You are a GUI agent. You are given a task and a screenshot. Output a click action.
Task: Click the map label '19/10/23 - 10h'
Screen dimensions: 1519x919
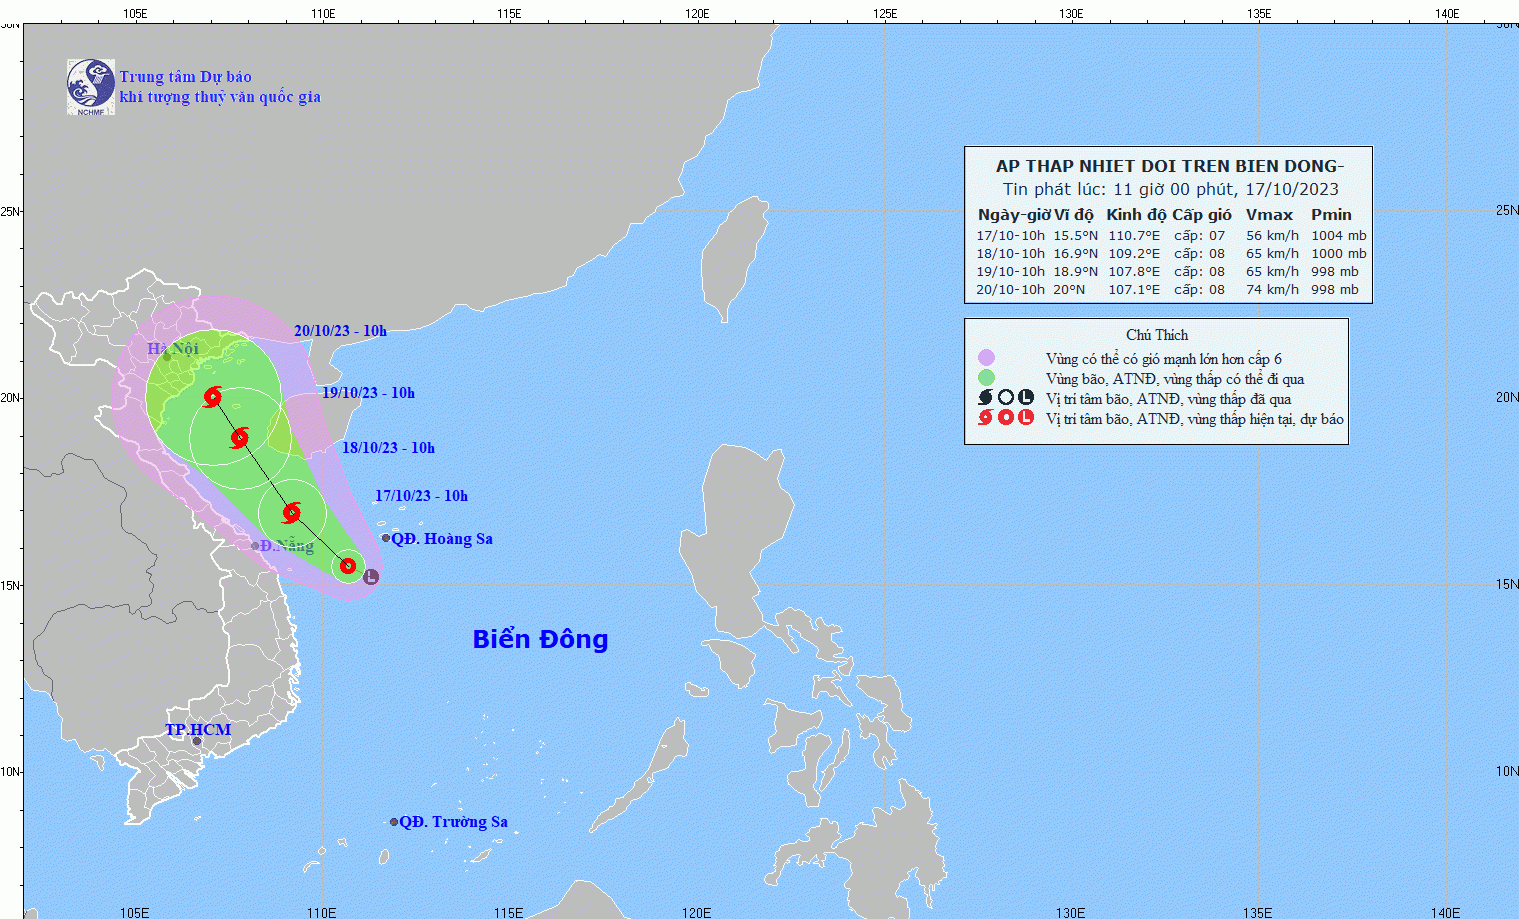click(x=368, y=393)
